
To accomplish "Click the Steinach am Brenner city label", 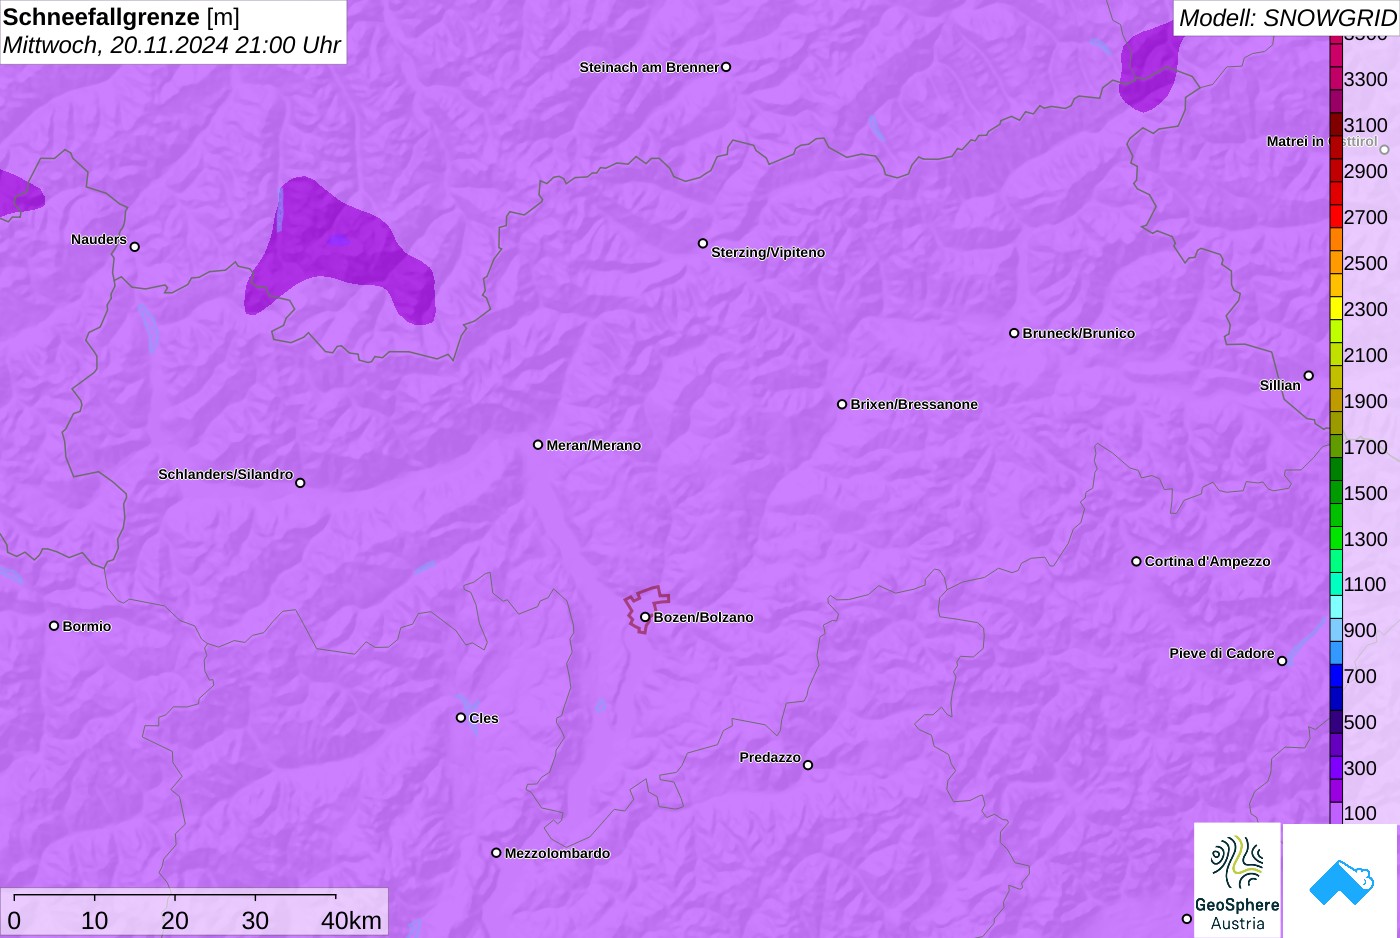I will (649, 67).
